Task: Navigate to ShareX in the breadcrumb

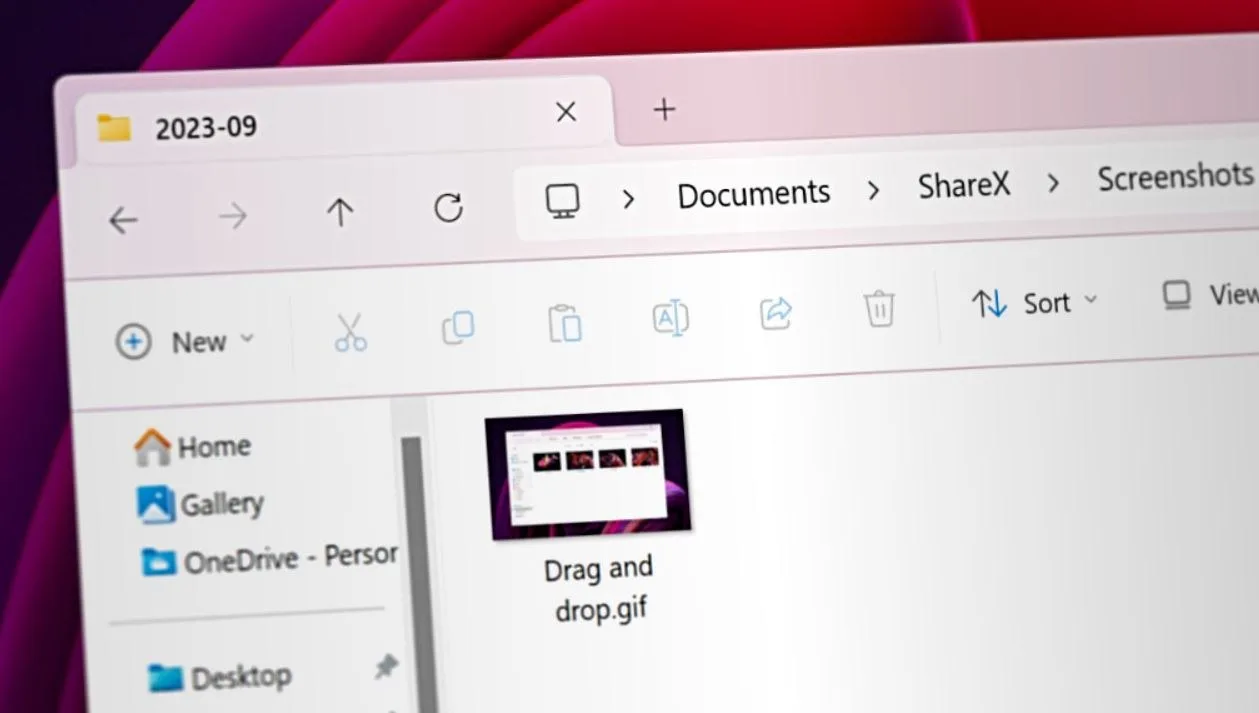Action: (x=964, y=185)
